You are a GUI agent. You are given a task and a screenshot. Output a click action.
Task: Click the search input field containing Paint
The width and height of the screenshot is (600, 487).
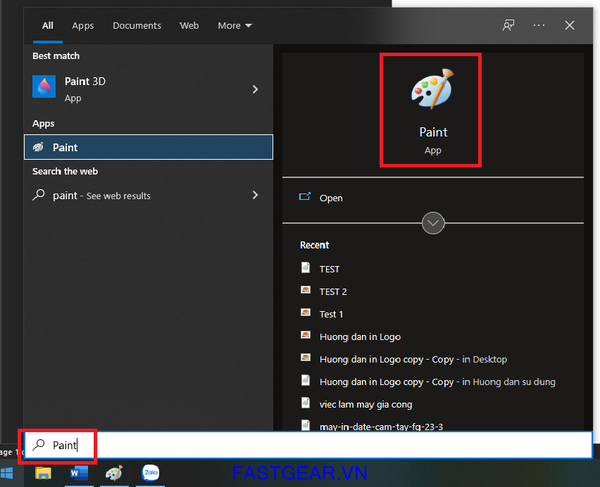point(308,445)
